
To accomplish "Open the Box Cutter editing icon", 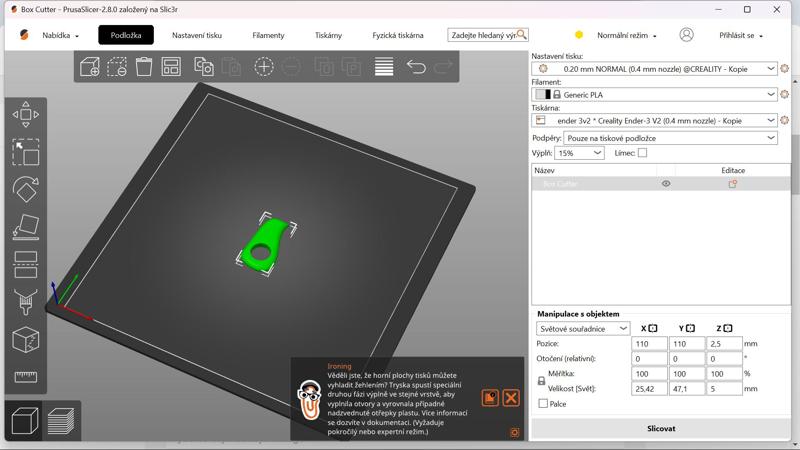I will (x=733, y=184).
